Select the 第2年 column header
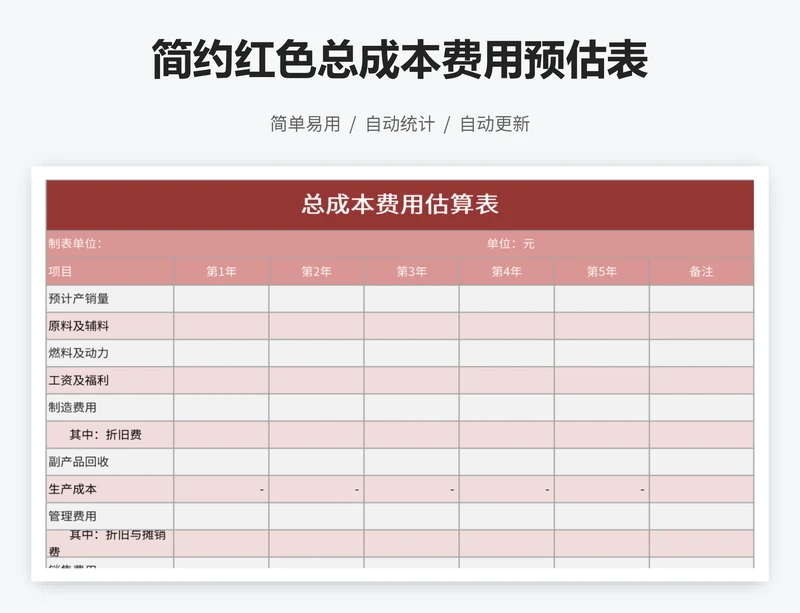 (x=316, y=271)
